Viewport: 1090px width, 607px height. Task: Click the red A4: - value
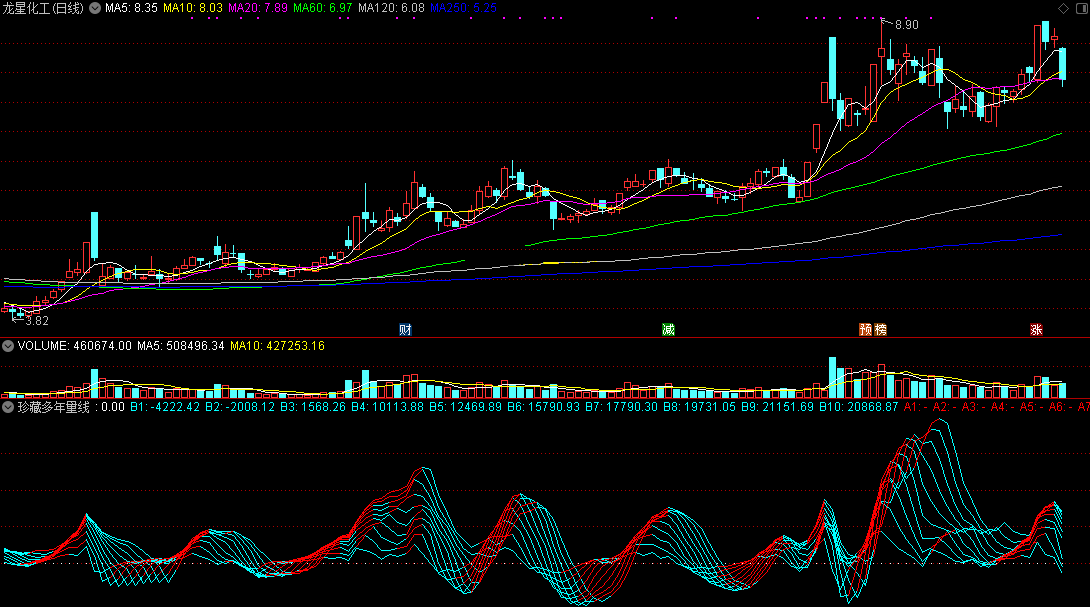tap(1003, 407)
